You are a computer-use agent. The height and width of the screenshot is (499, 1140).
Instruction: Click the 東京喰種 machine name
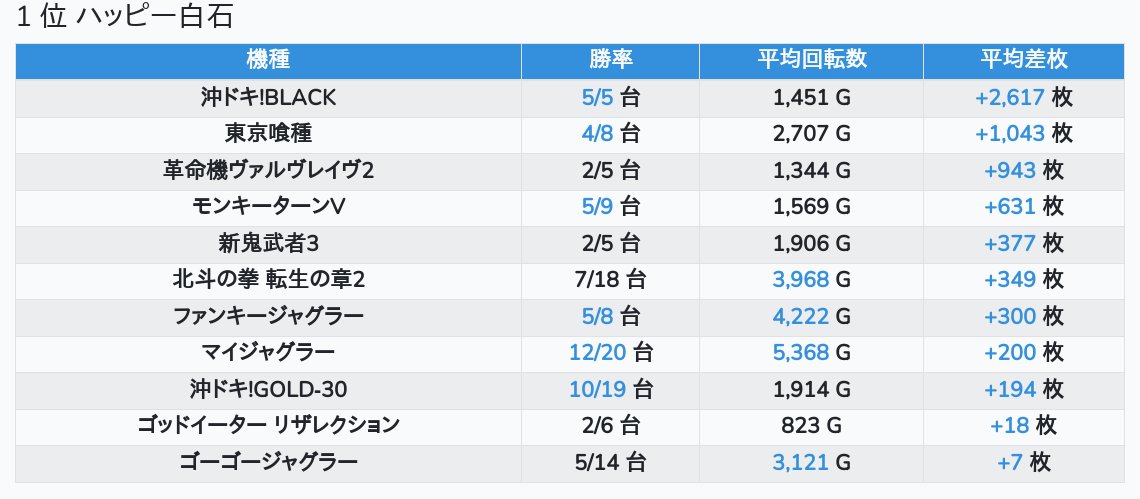268,133
